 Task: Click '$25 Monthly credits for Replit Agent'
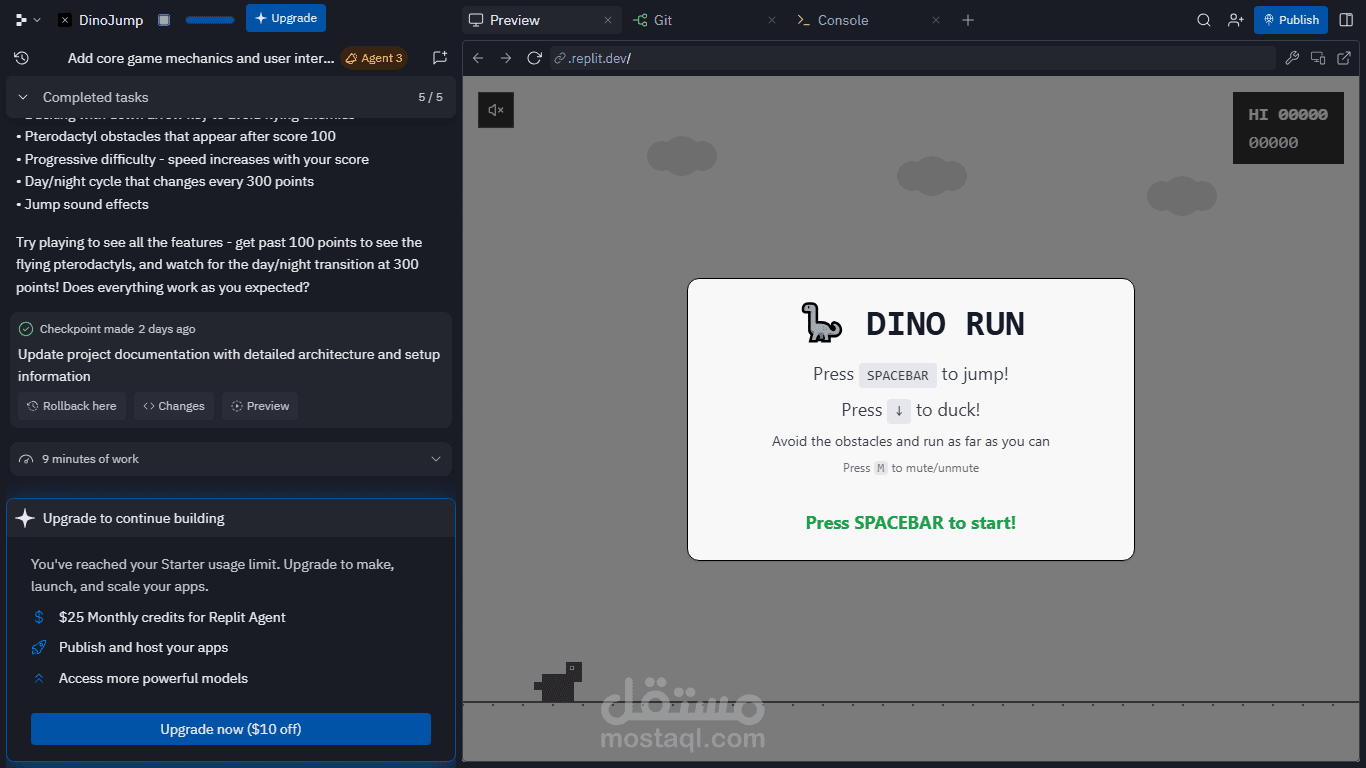pos(172,617)
